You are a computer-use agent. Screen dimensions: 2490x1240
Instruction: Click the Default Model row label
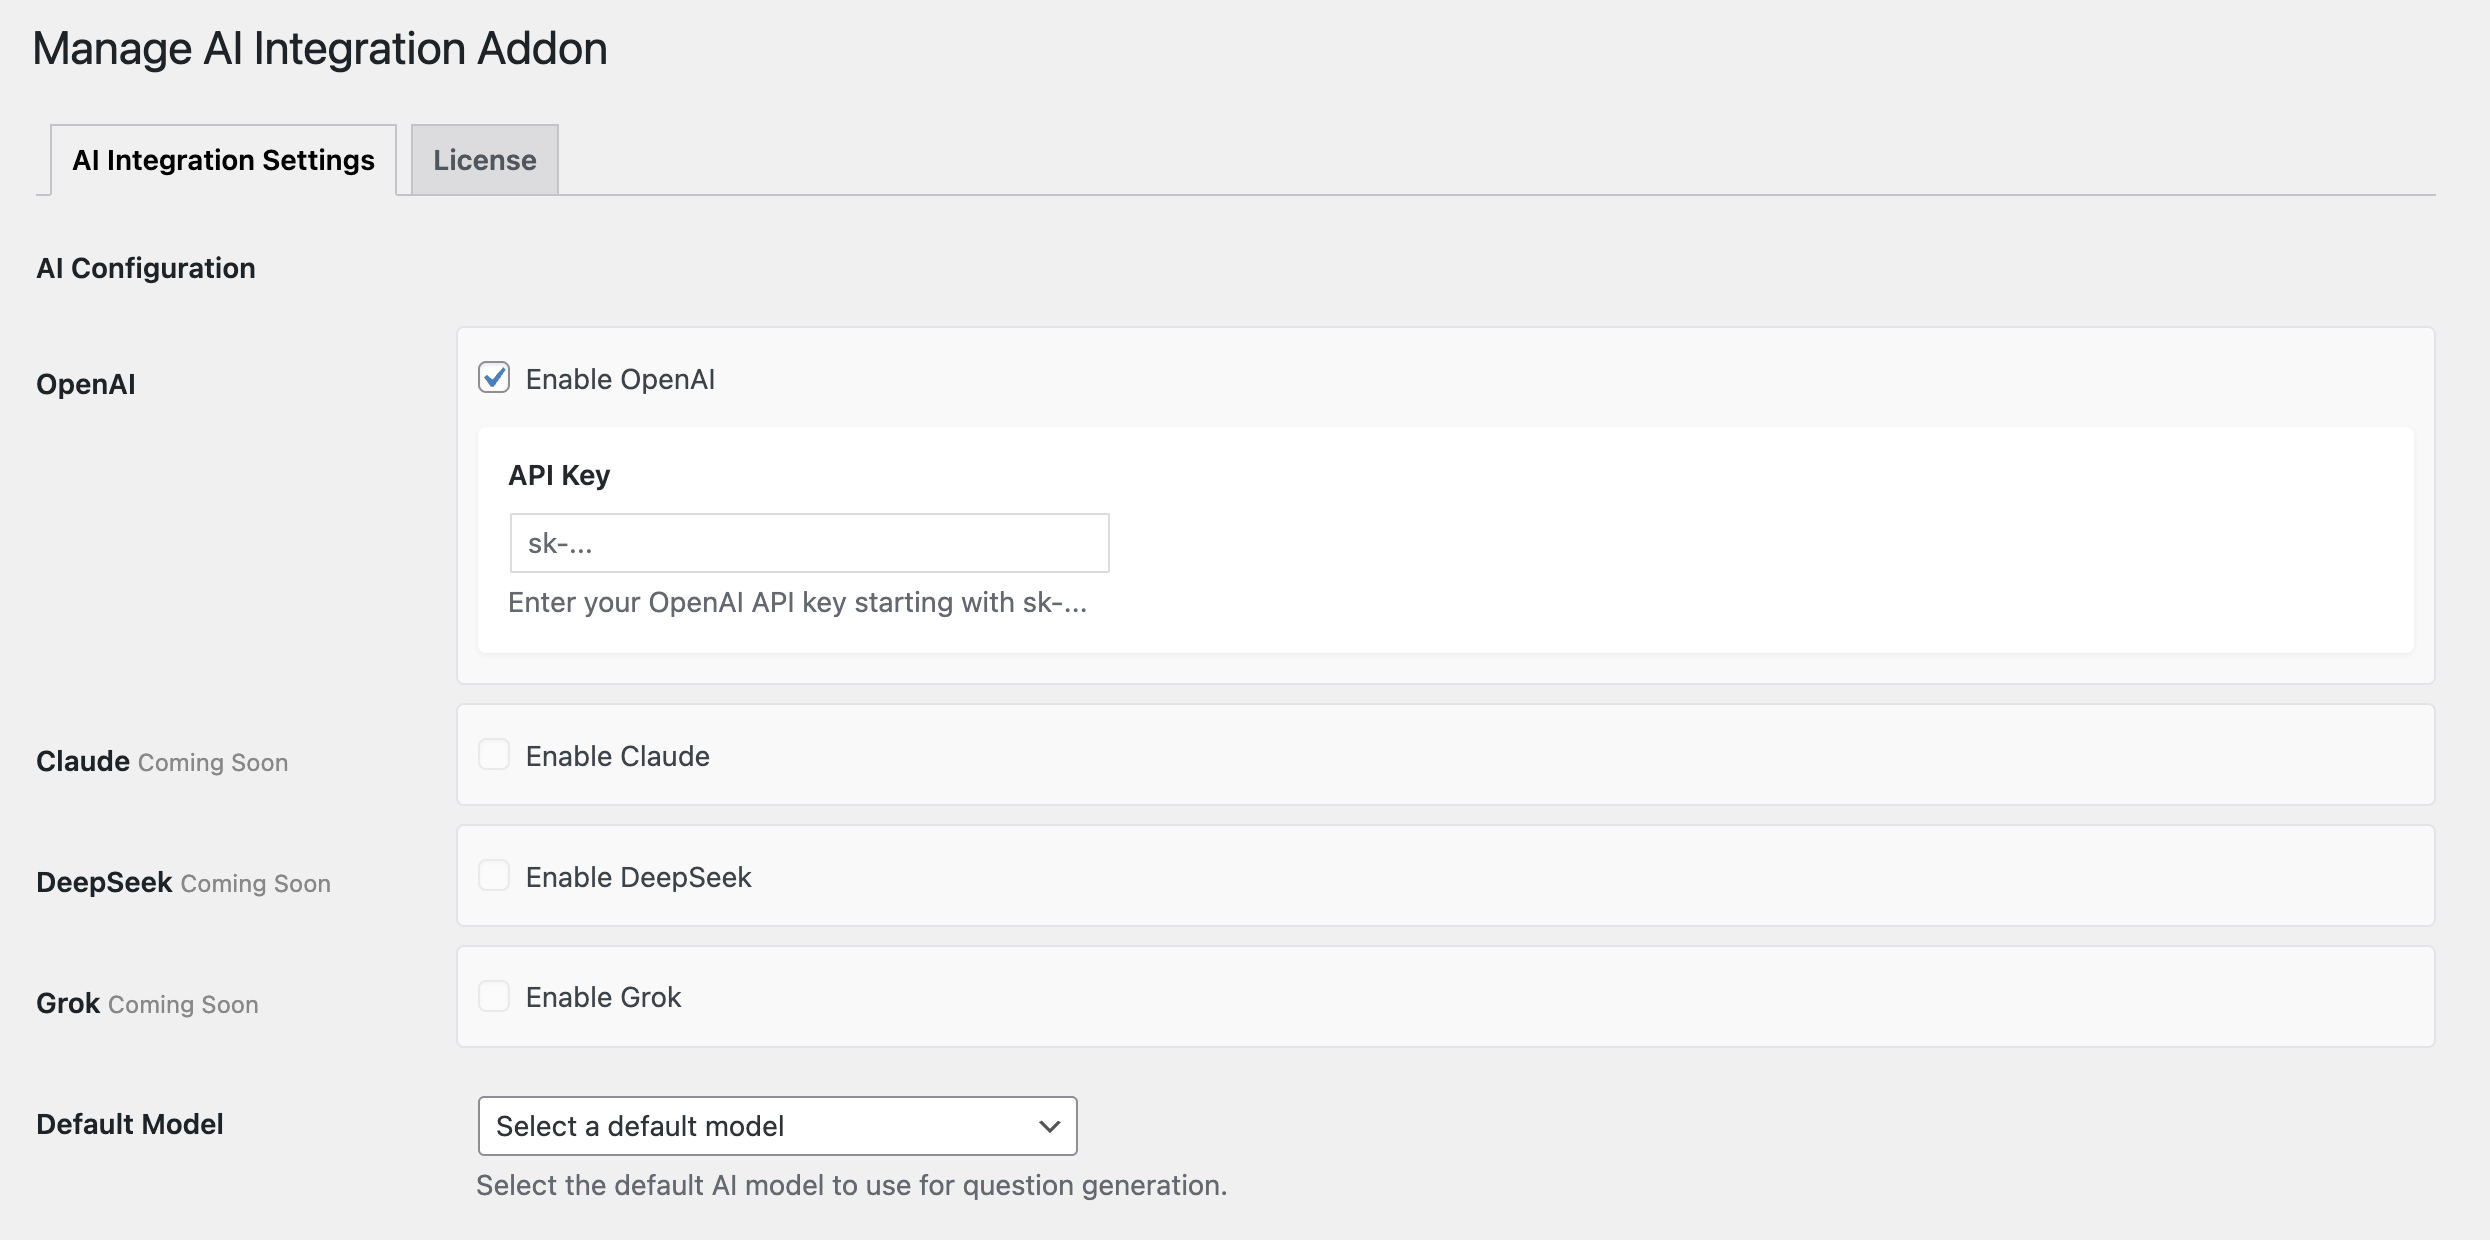[130, 1125]
